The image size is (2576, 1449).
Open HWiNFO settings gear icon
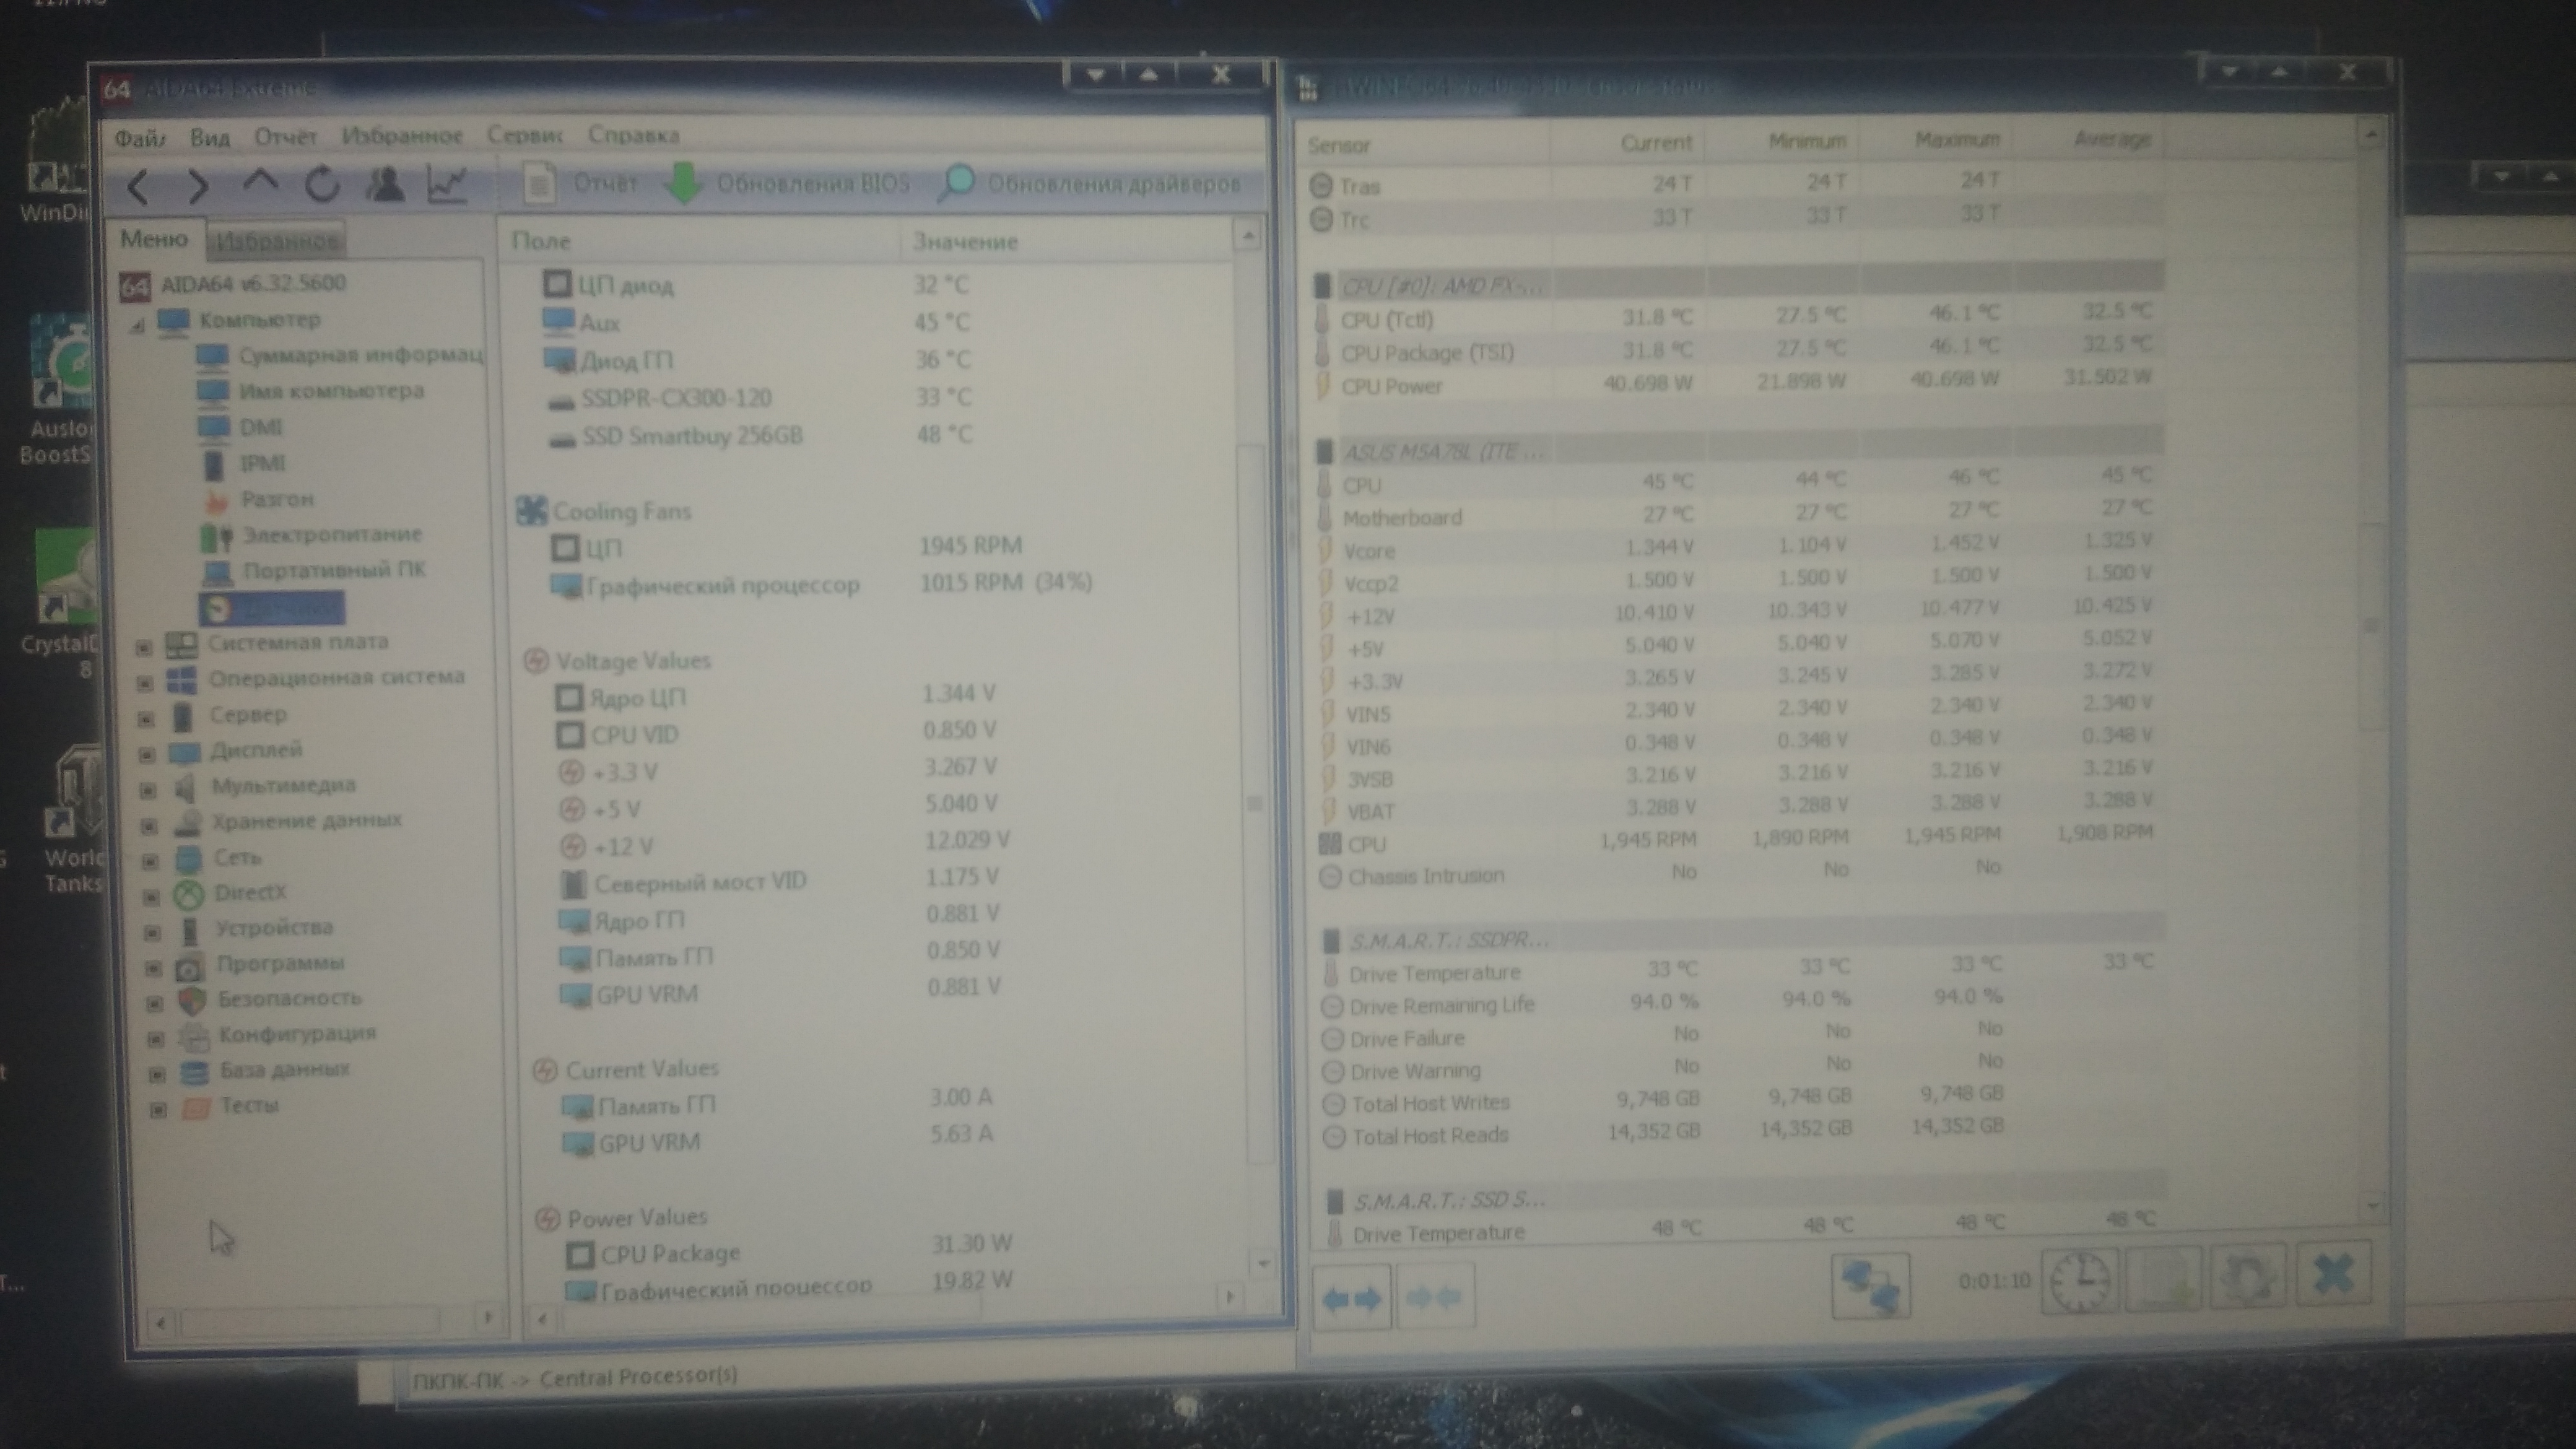pos(2247,1278)
